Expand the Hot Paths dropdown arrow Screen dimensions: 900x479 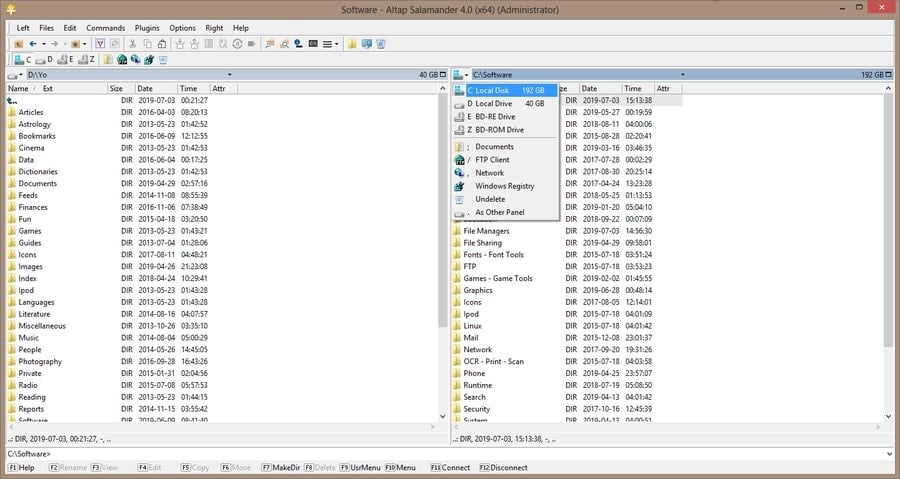click(85, 44)
